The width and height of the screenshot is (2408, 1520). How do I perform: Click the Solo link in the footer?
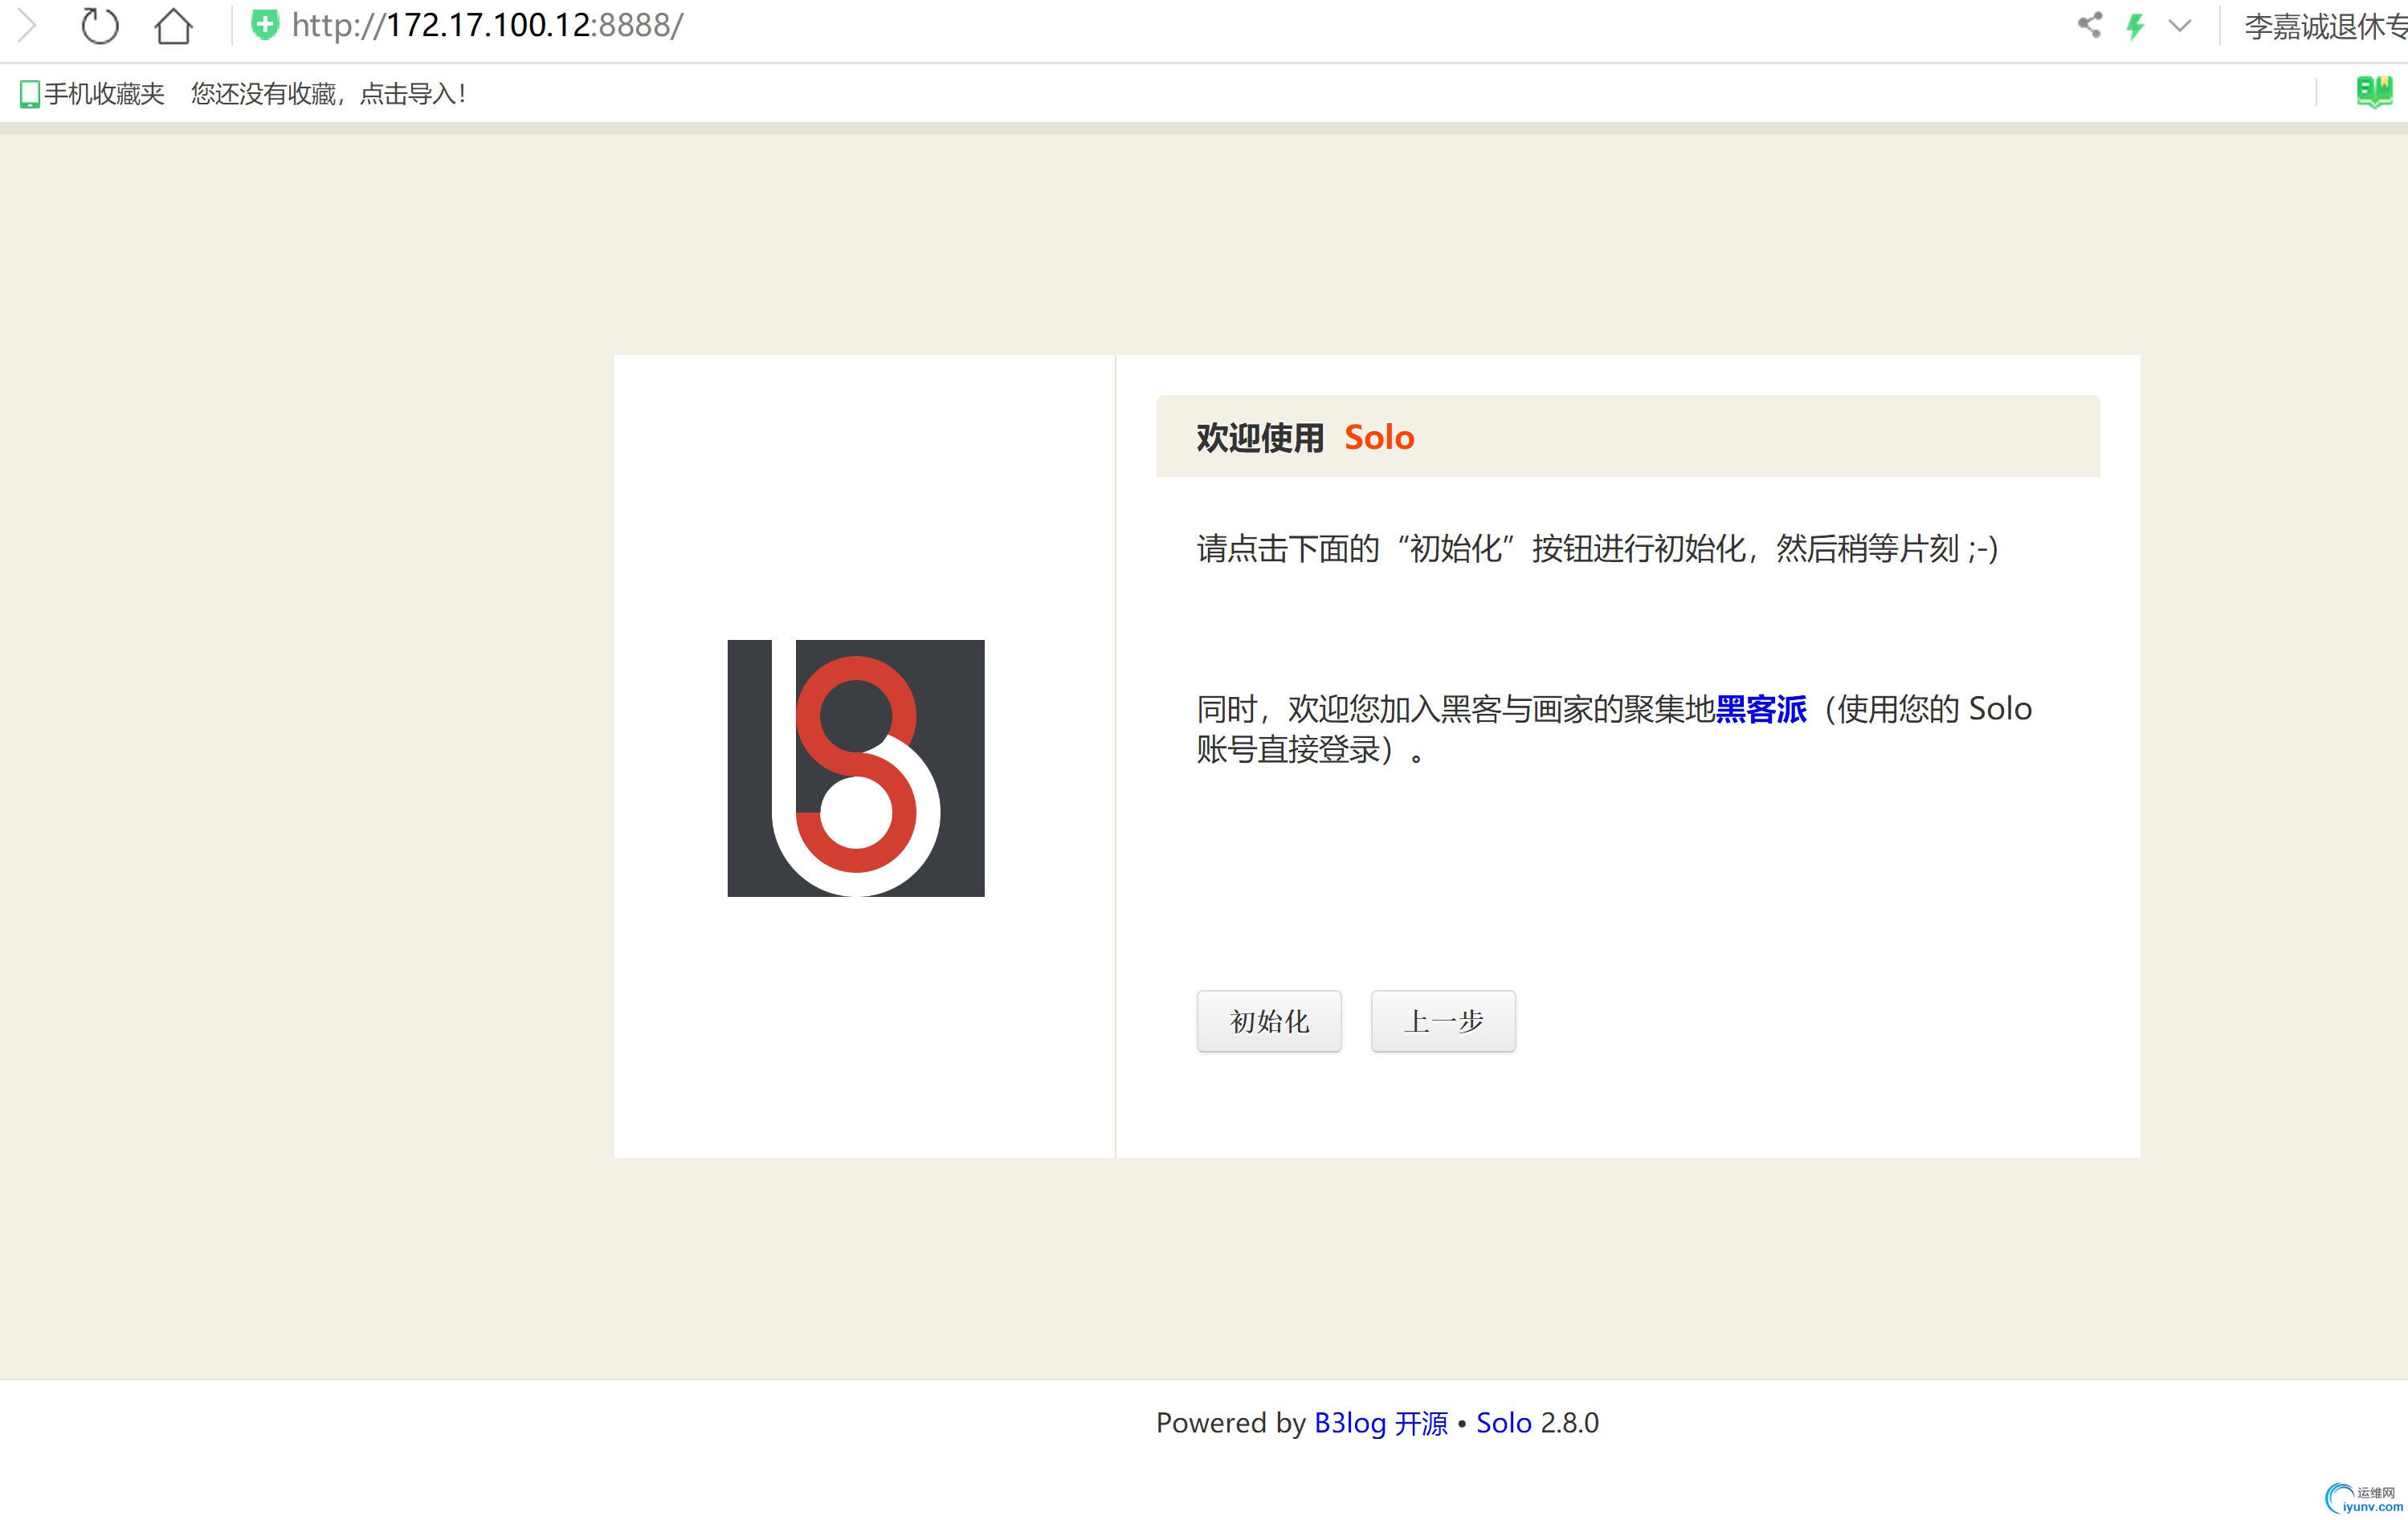pos(1504,1423)
